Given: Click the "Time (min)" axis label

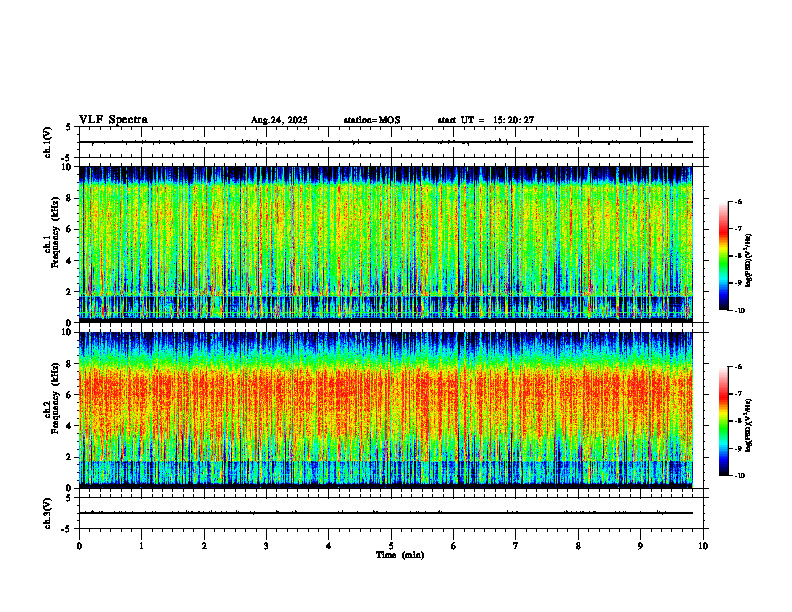Looking at the screenshot, I should 400,555.
